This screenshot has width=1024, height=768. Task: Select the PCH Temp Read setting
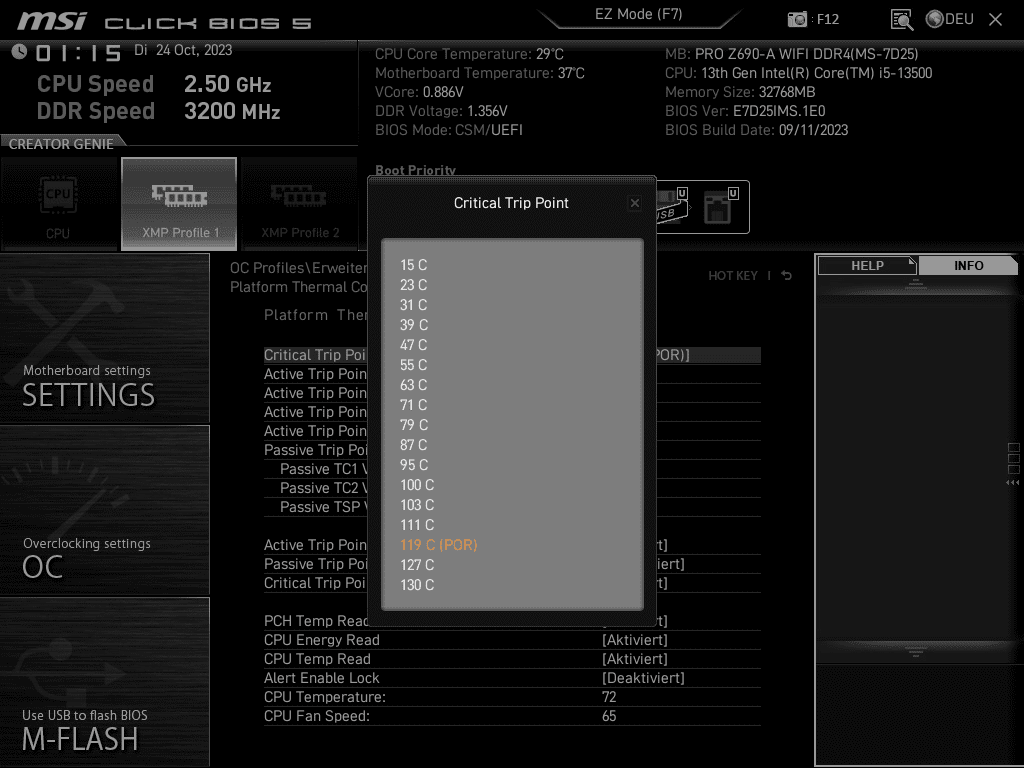click(512, 621)
